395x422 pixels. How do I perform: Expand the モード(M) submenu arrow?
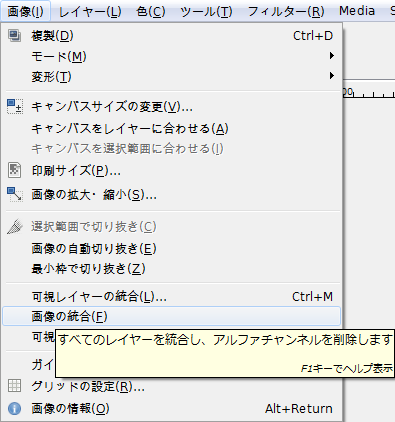[x=332, y=56]
